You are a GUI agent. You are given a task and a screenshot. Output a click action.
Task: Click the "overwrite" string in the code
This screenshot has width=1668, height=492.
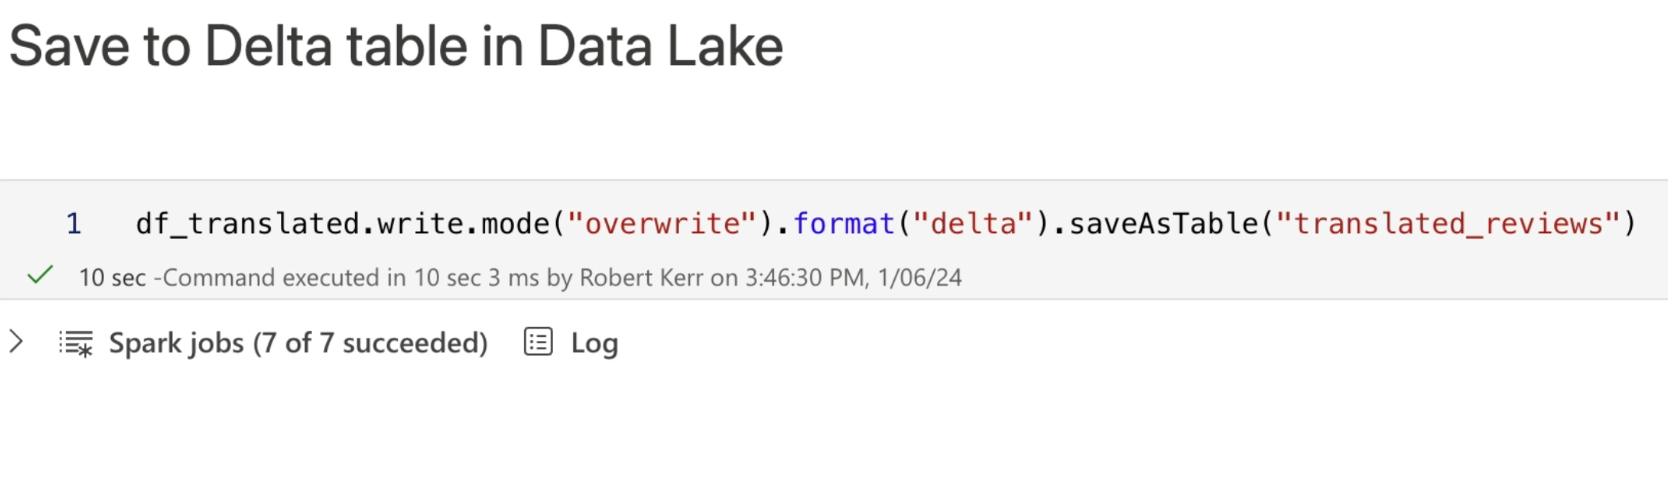(662, 223)
